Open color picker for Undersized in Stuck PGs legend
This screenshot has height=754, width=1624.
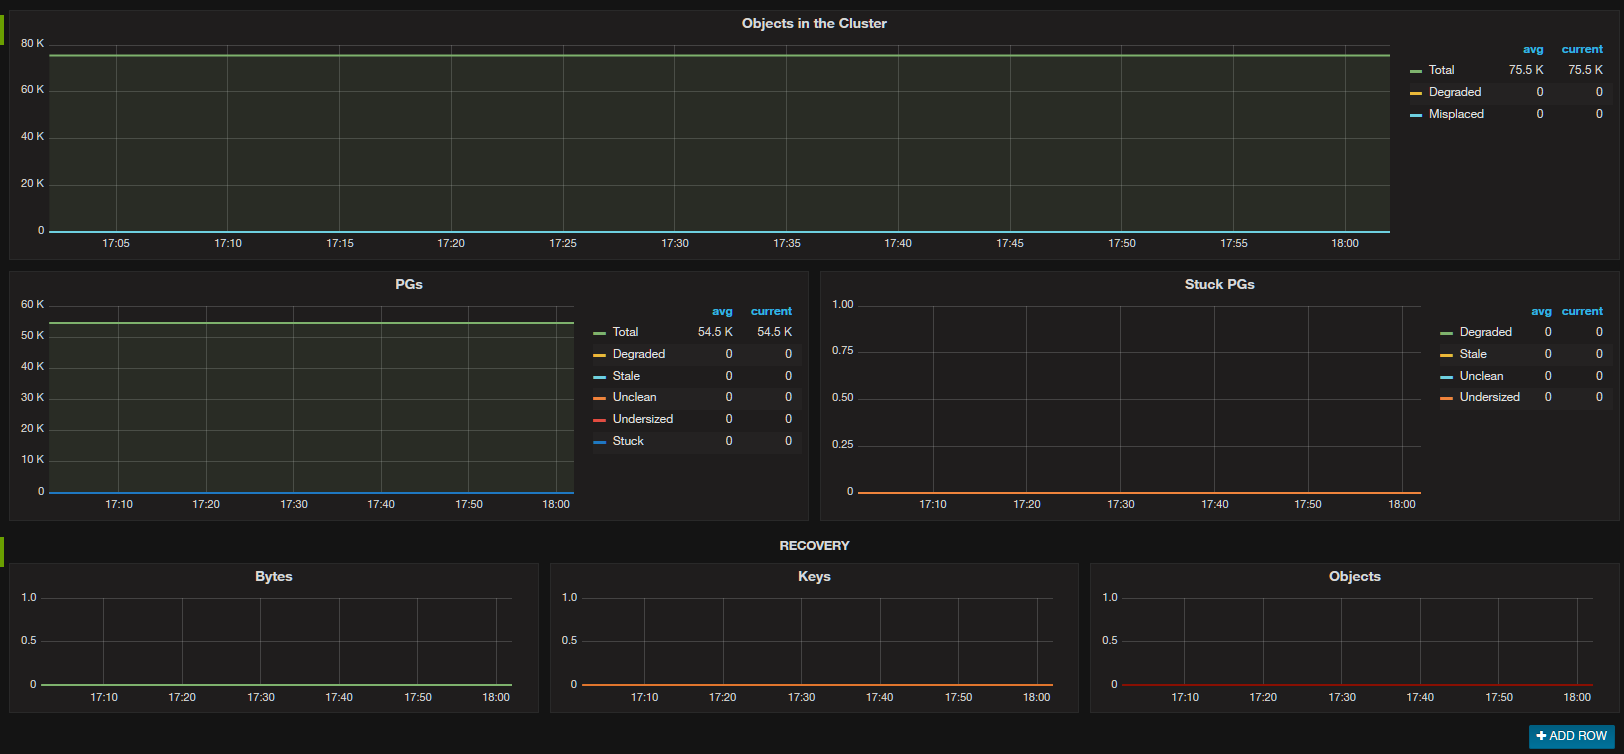pos(1446,398)
